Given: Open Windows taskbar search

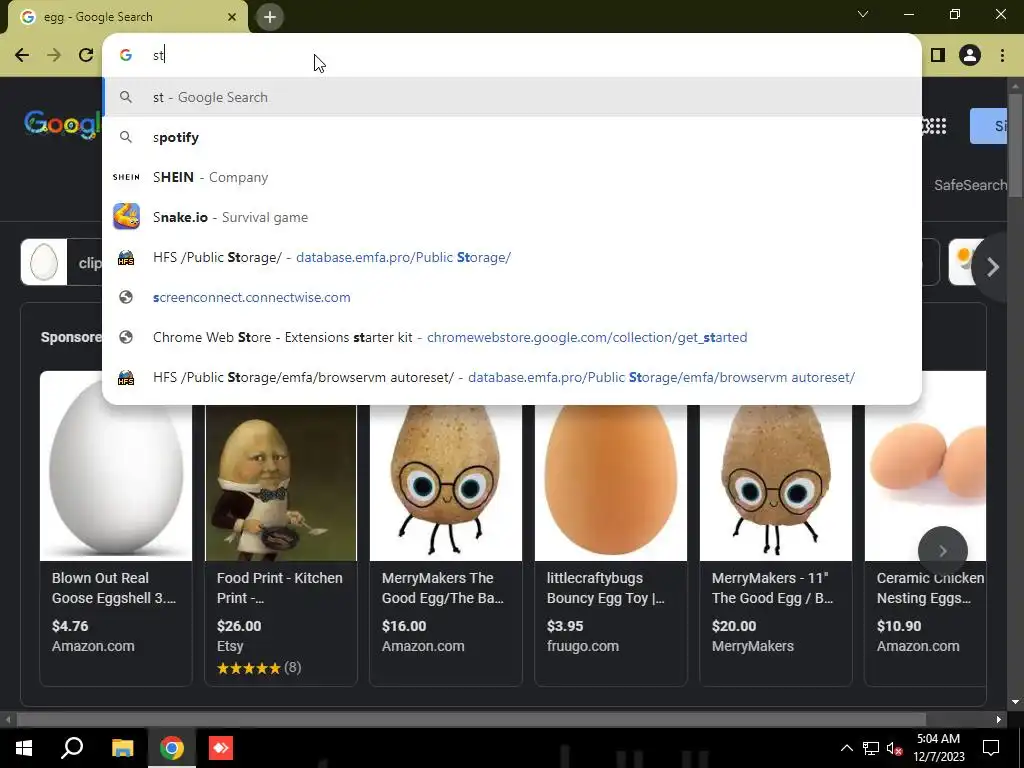Looking at the screenshot, I should (x=72, y=748).
